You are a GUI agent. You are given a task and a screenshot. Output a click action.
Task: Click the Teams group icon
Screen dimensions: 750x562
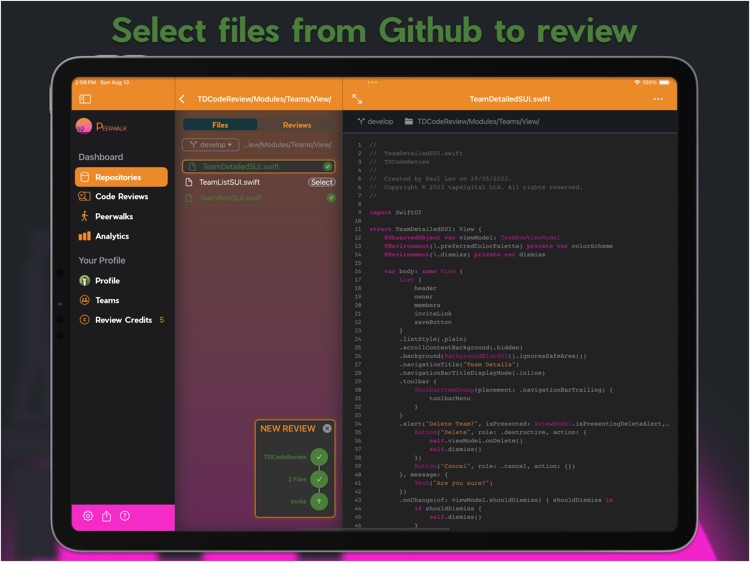pyautogui.click(x=85, y=300)
